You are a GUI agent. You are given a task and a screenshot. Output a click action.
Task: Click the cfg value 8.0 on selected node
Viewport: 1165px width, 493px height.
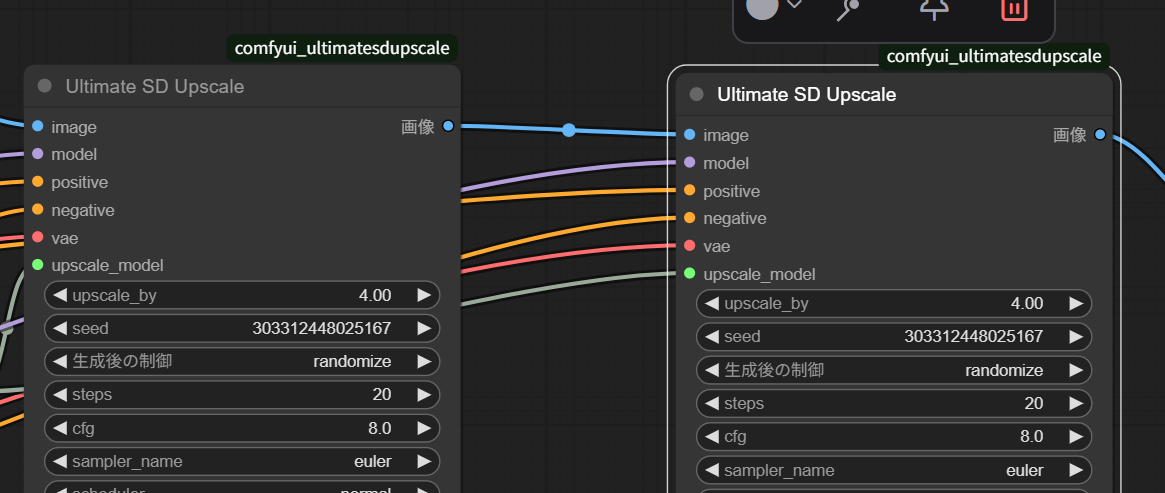coord(1031,437)
